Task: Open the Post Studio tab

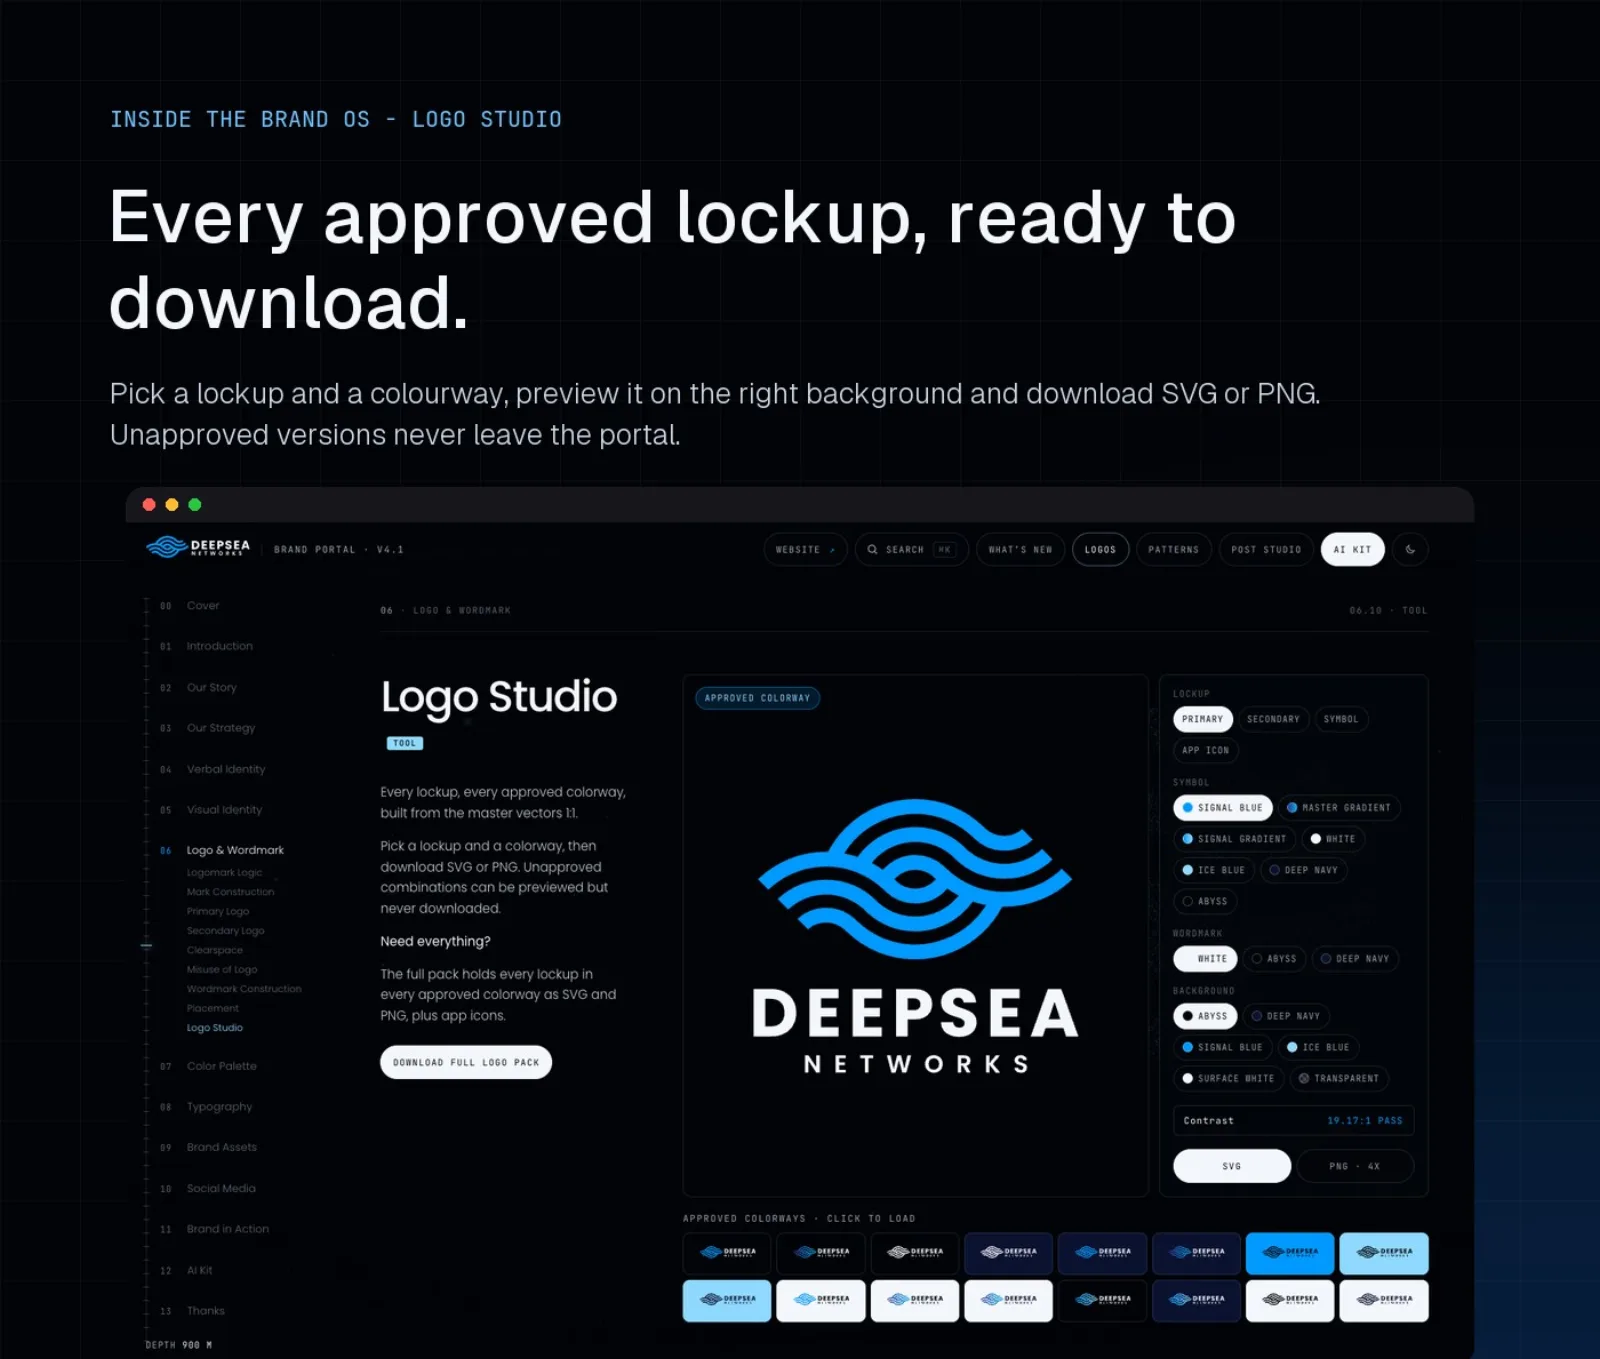Action: point(1266,549)
